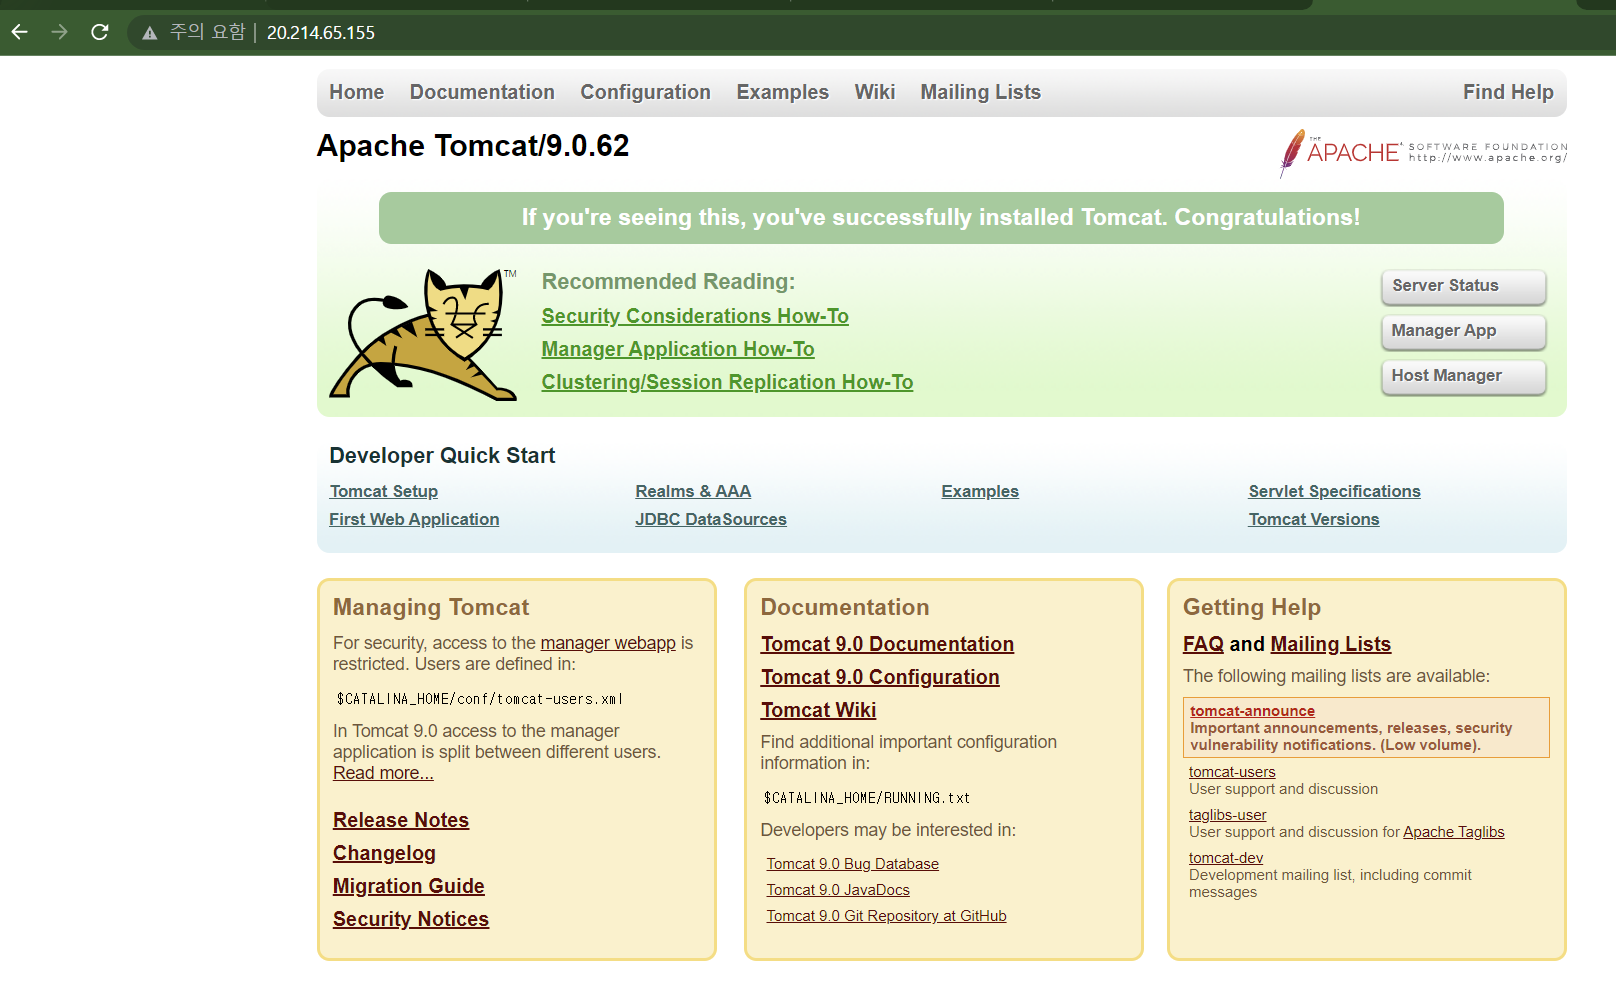Click the Recommended Reading heading
1616x981 pixels.
668,282
